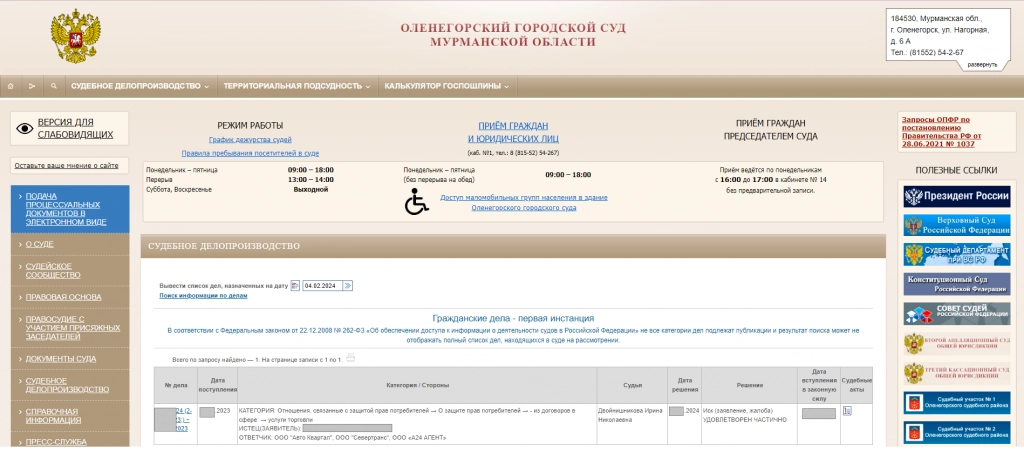Viewport: 1024px width, 465px height.
Task: Click the Дата поступления column header
Action: pos(217,385)
